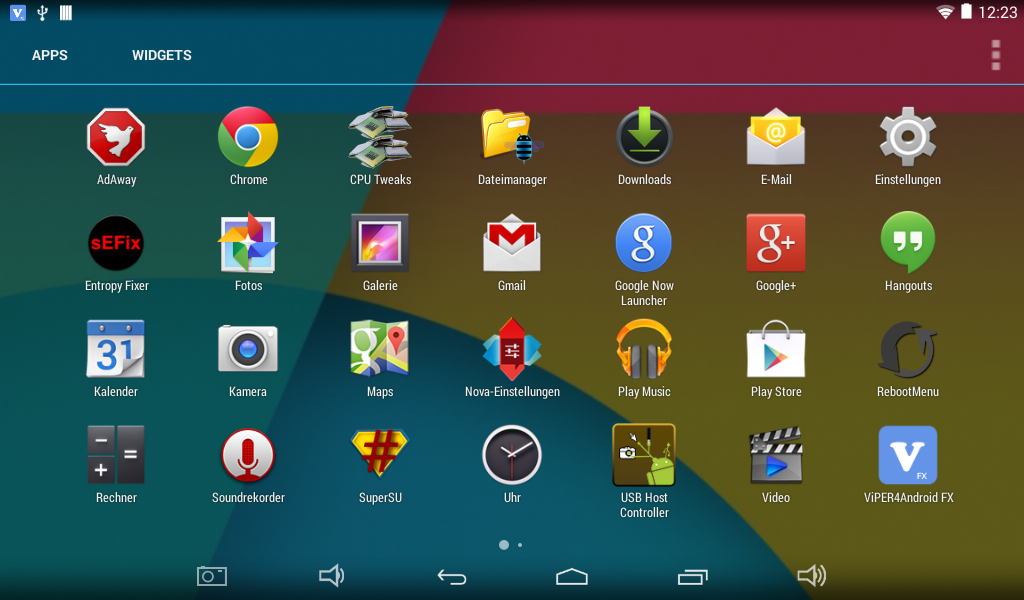Image resolution: width=1024 pixels, height=600 pixels.
Task: Switch to the WIDGETS tab
Action: 162,55
